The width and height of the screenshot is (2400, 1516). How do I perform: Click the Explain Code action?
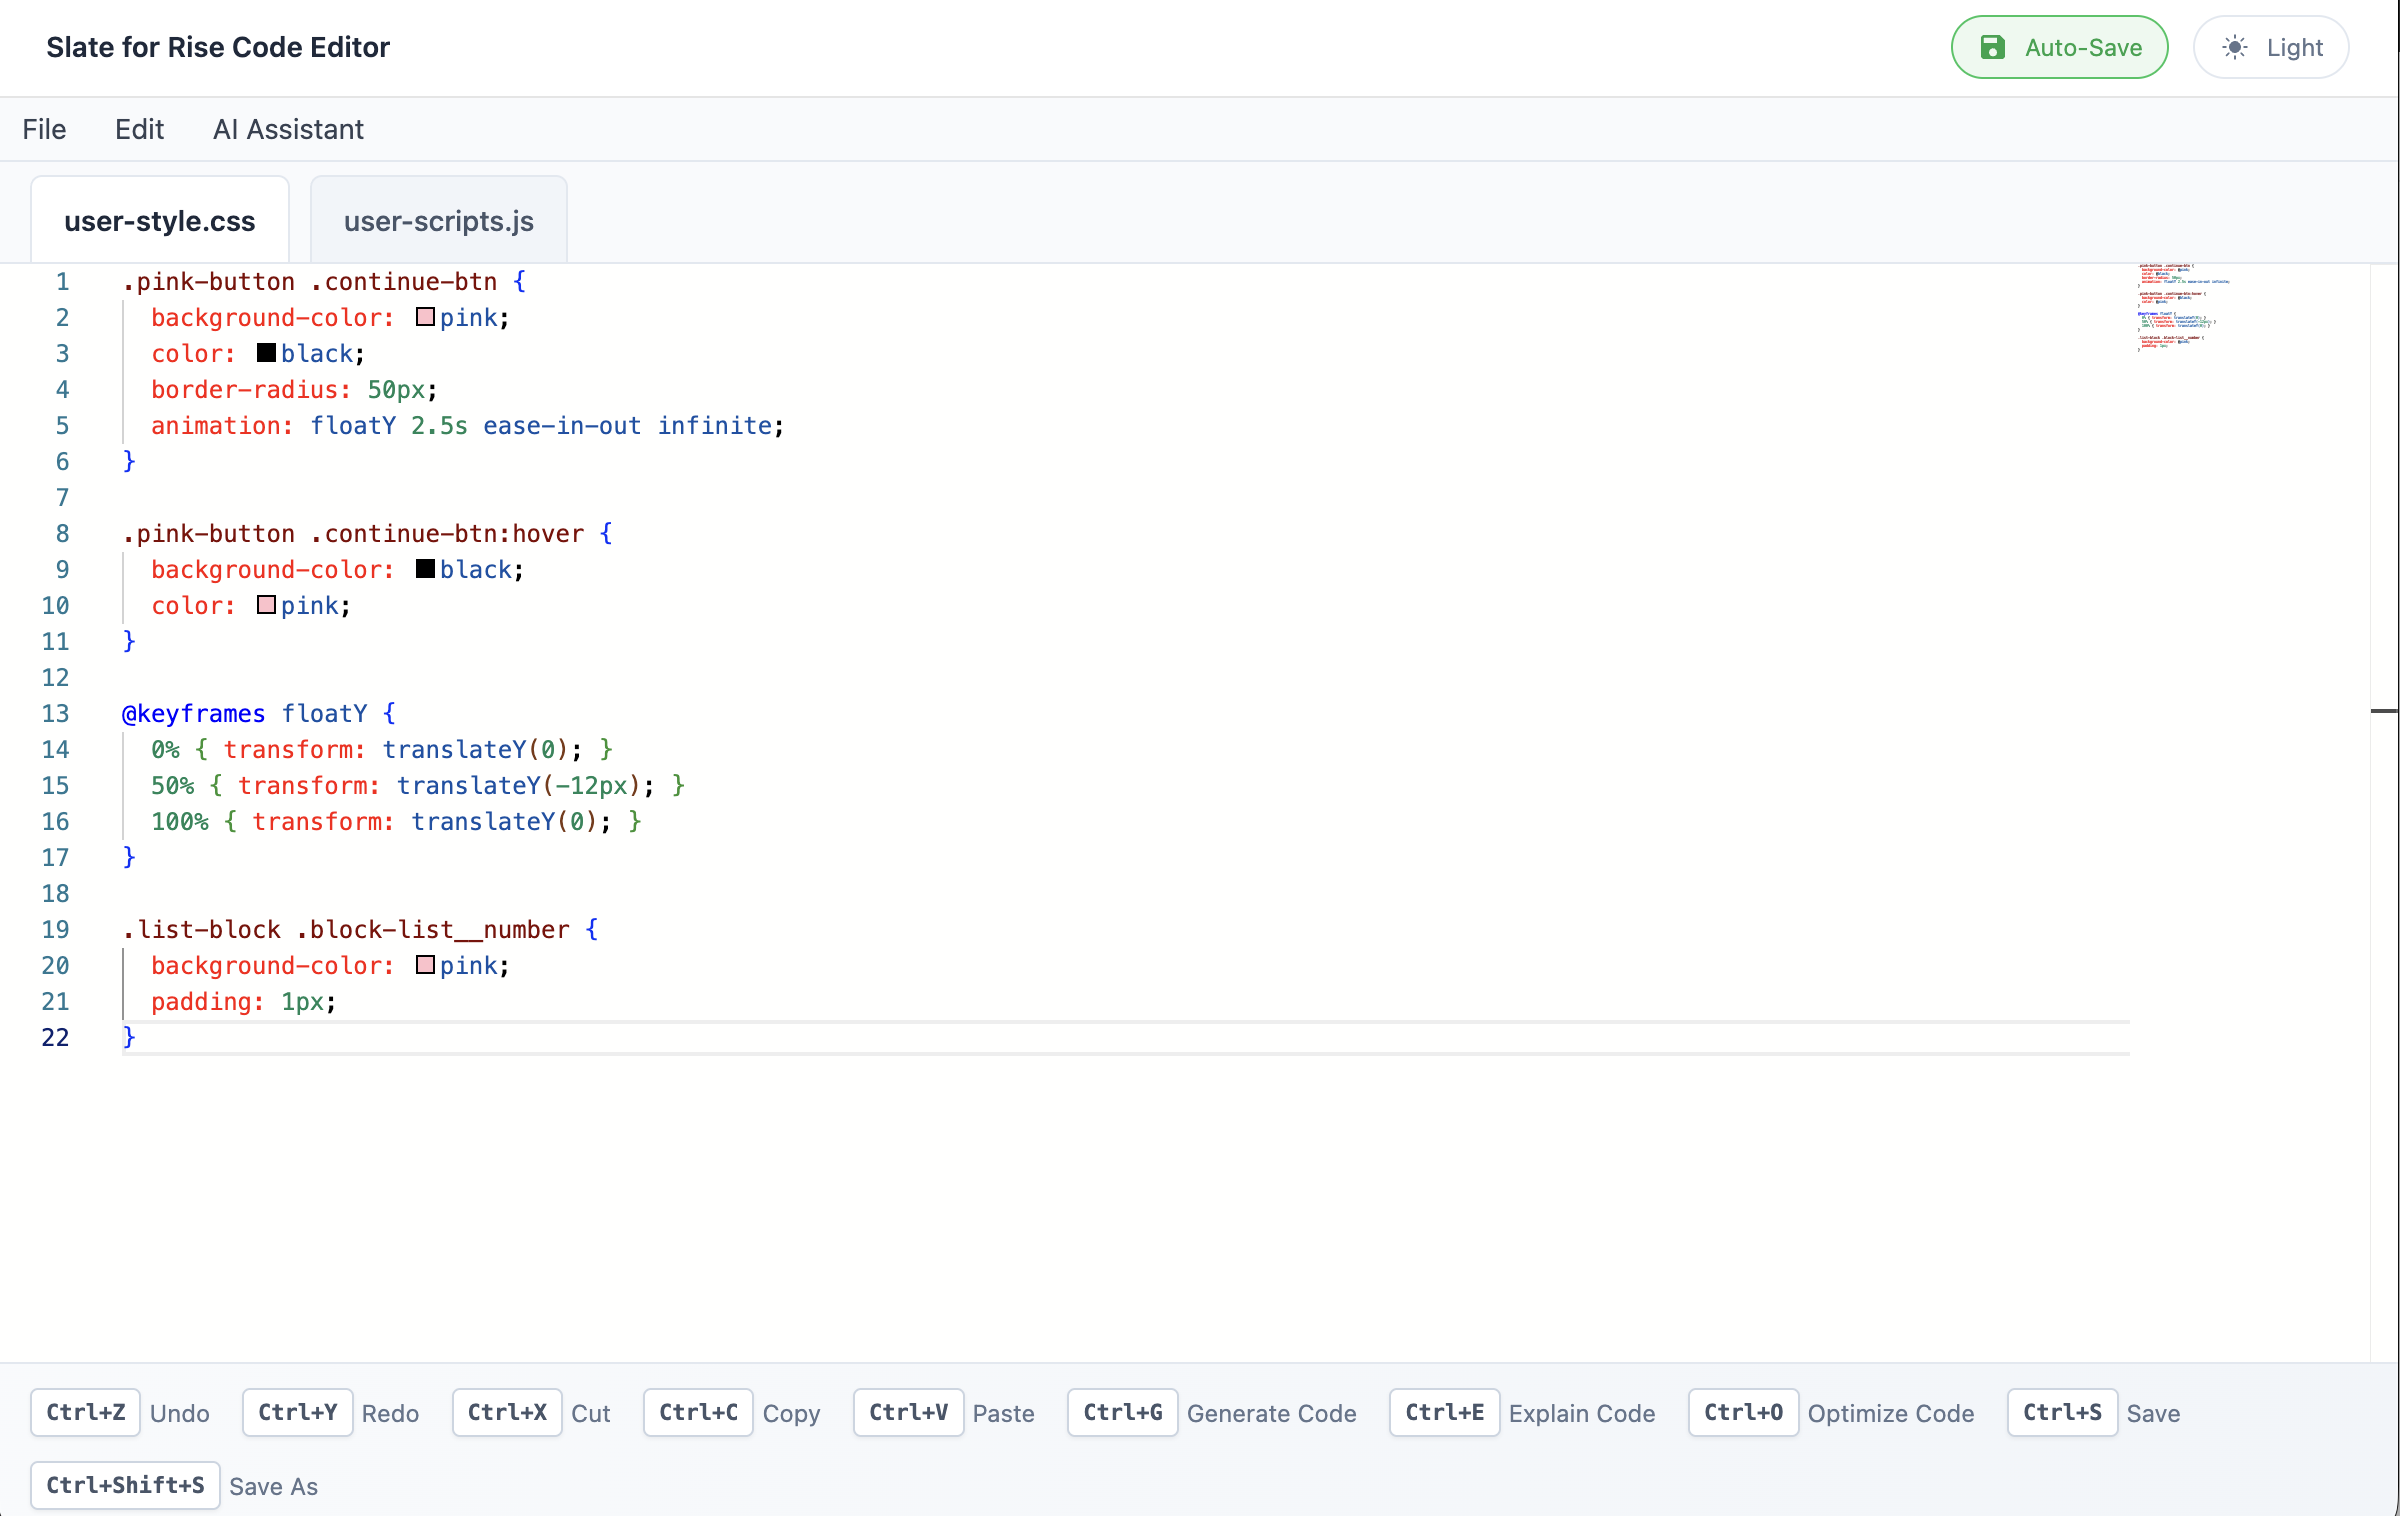click(1581, 1413)
